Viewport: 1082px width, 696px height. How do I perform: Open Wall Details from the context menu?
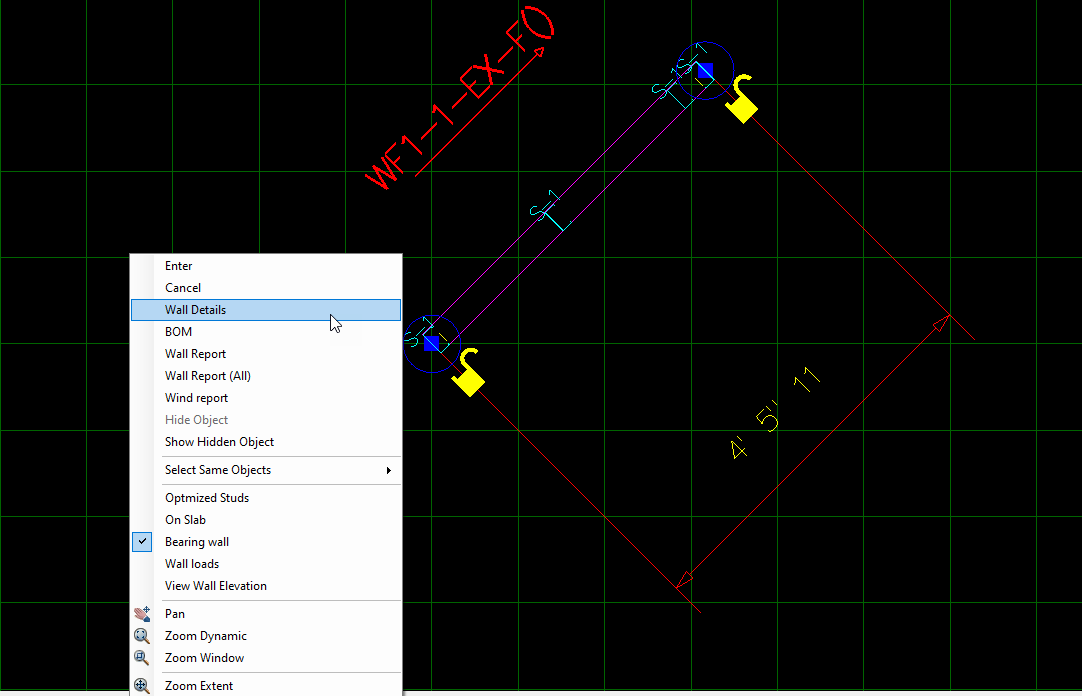point(195,310)
